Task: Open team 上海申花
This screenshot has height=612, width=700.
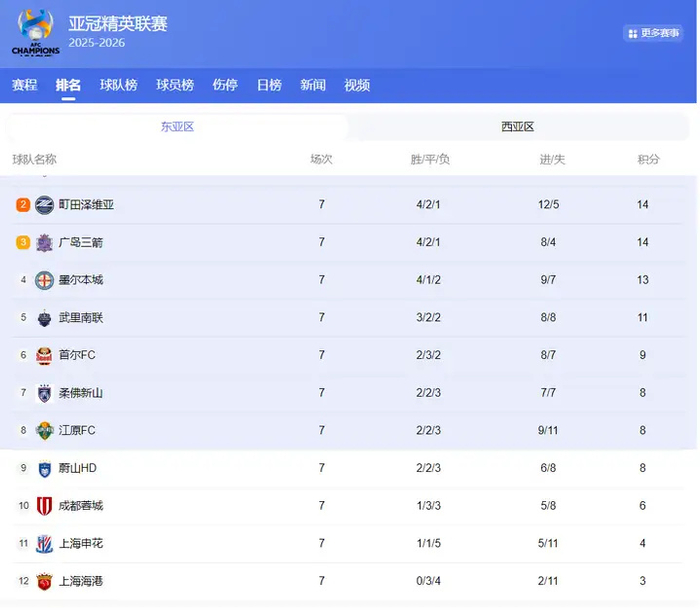Action: (x=81, y=543)
